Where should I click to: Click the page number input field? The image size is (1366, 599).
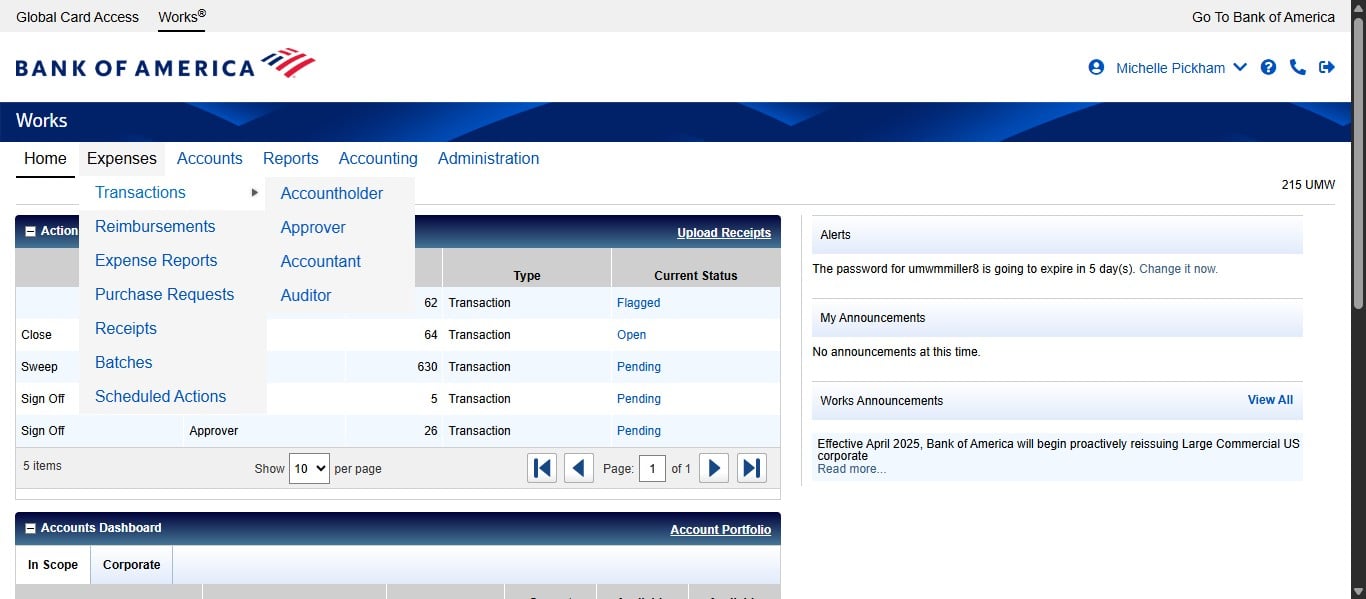pyautogui.click(x=652, y=468)
